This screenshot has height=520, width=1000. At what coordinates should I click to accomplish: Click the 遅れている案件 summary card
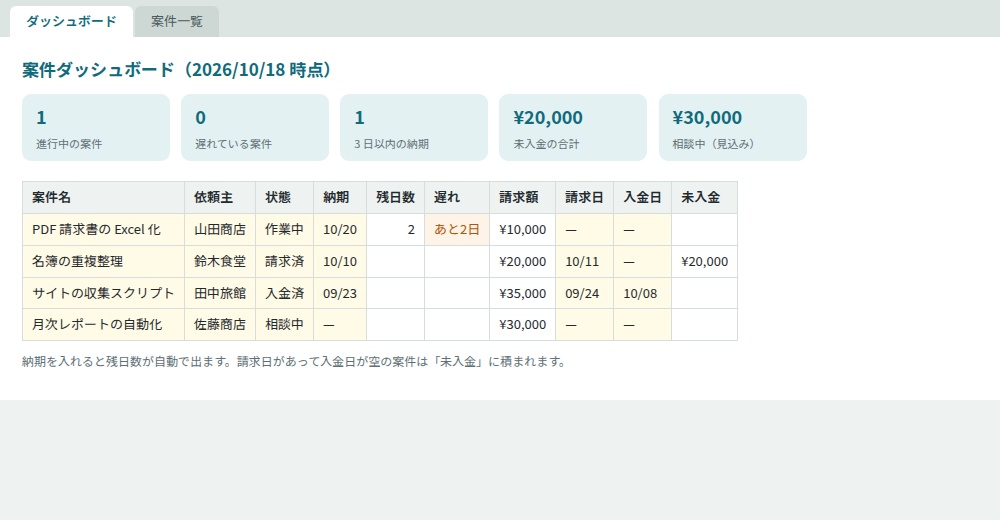tap(255, 128)
